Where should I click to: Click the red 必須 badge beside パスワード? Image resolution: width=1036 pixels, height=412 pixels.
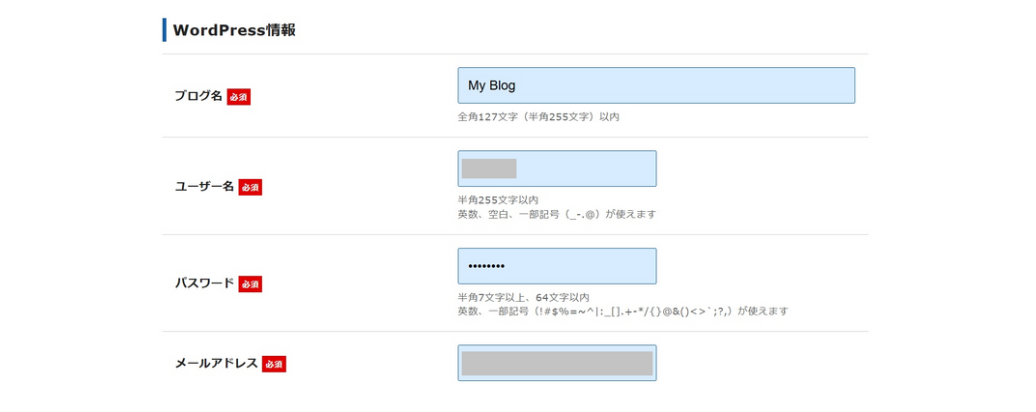pyautogui.click(x=250, y=285)
